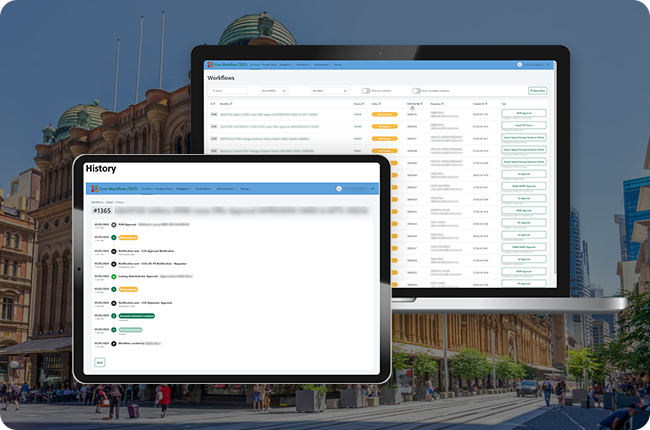Open user account caret in tablet header
The width and height of the screenshot is (650, 430).
coord(372,189)
